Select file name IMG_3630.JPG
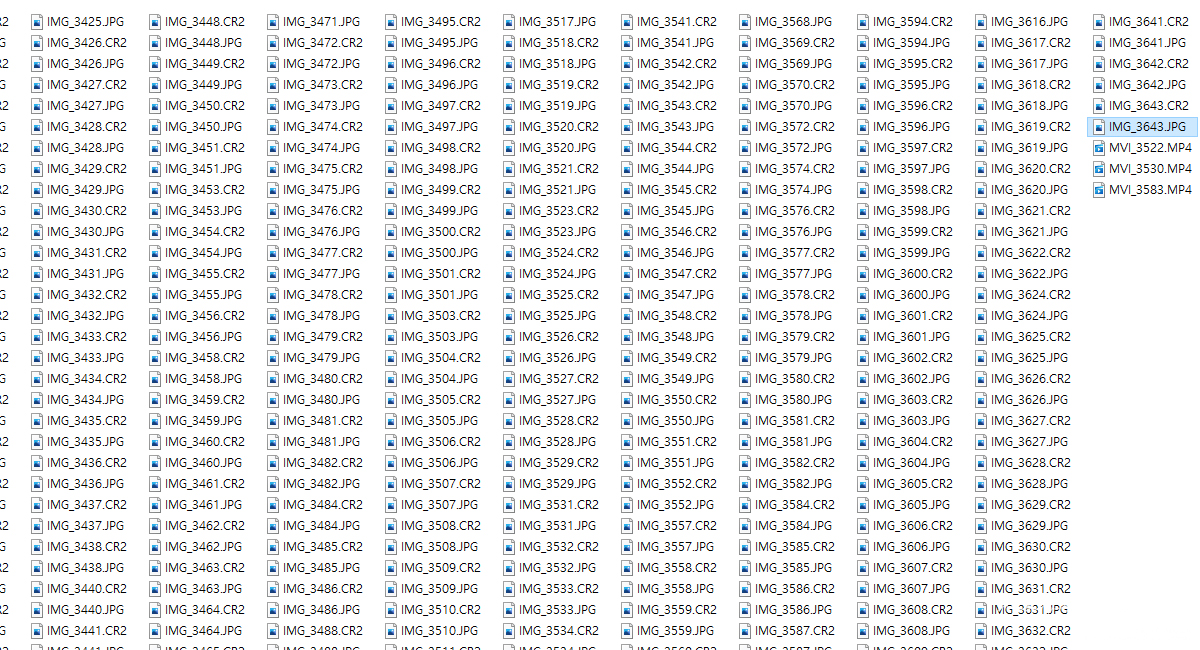Viewport: 1200px width, 650px height. [x=1030, y=567]
